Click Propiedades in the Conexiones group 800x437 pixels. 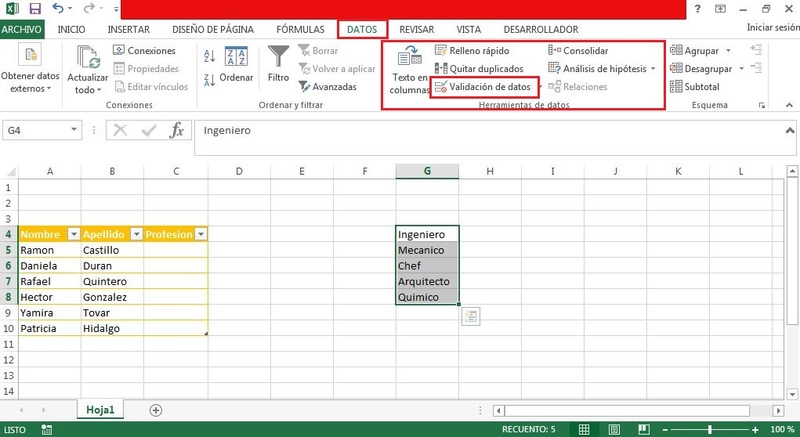[146, 68]
